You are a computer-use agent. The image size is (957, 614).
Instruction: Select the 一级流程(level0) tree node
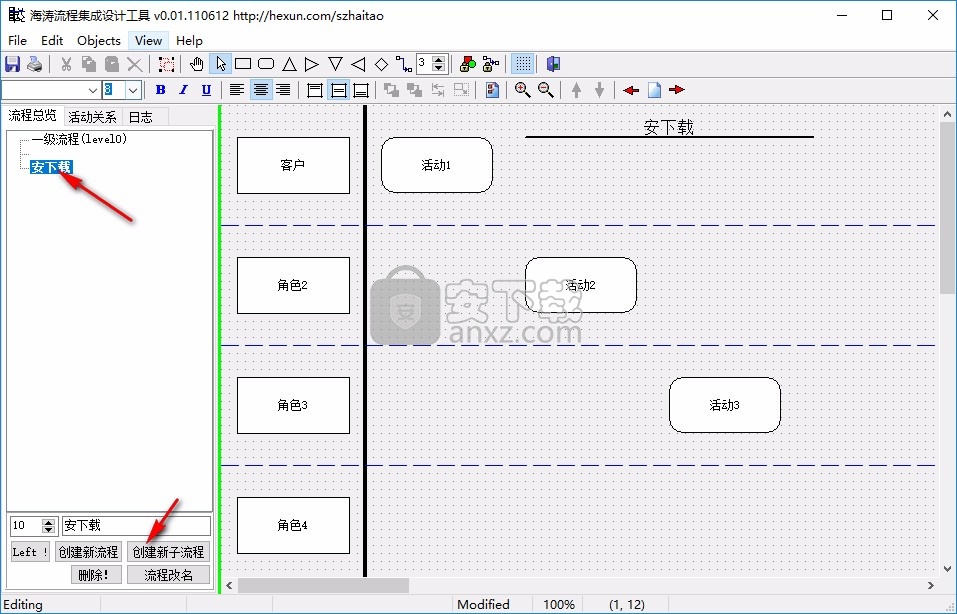pyautogui.click(x=79, y=139)
